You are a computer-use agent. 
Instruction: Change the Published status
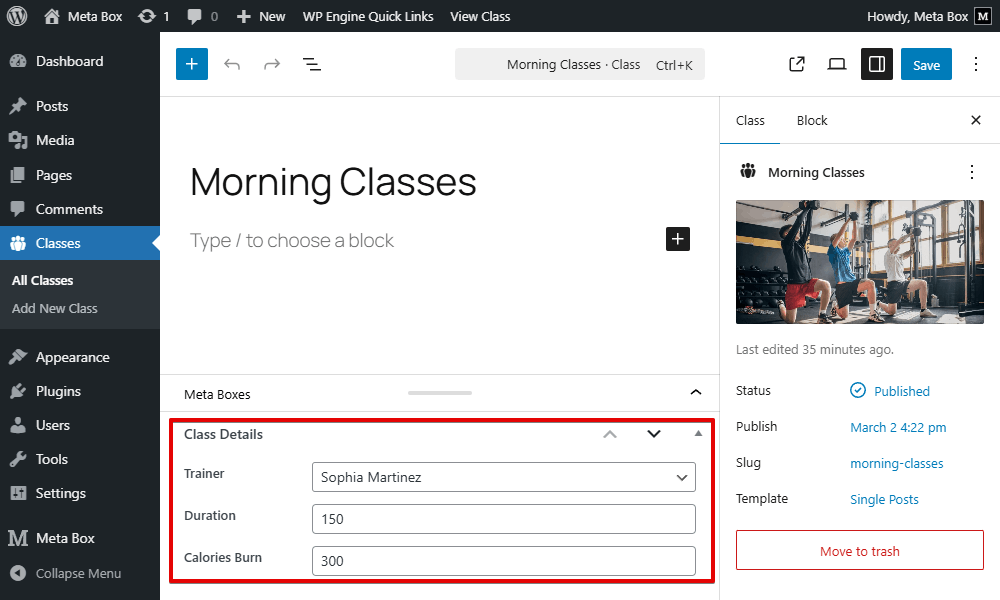[x=890, y=391]
